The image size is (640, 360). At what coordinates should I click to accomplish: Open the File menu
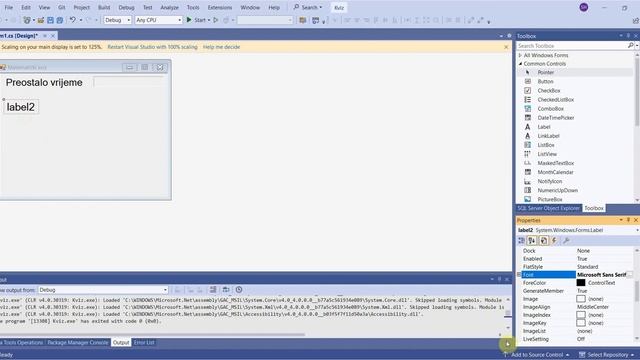click(9, 7)
